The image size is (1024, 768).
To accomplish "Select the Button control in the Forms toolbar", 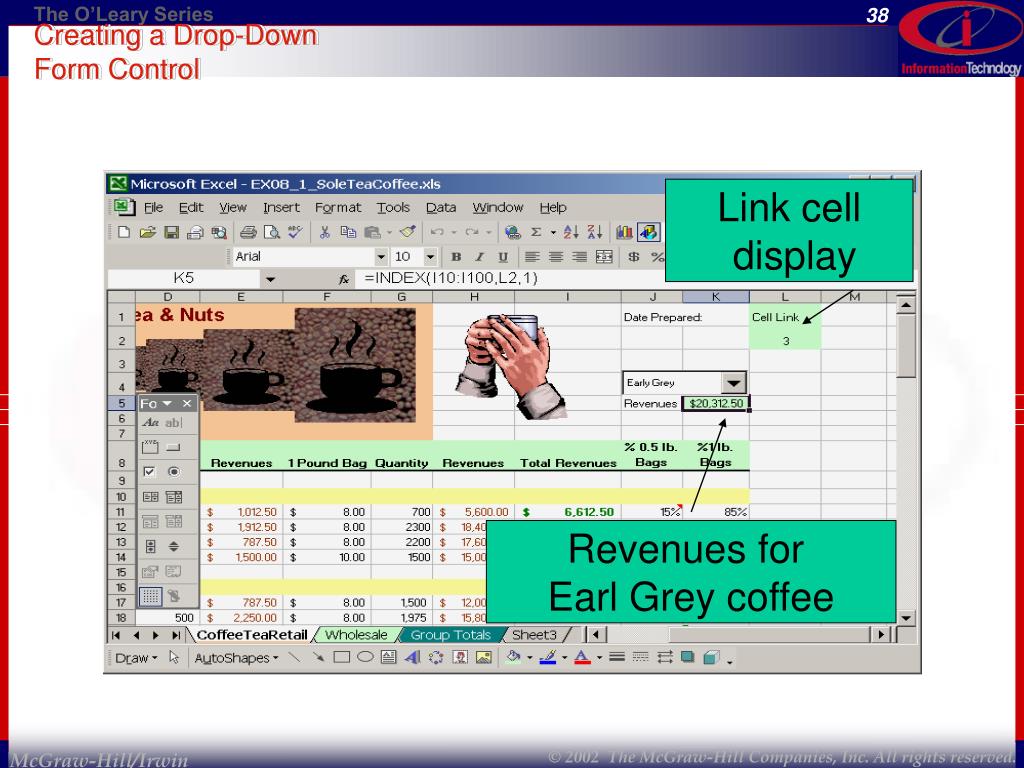I will (173, 447).
